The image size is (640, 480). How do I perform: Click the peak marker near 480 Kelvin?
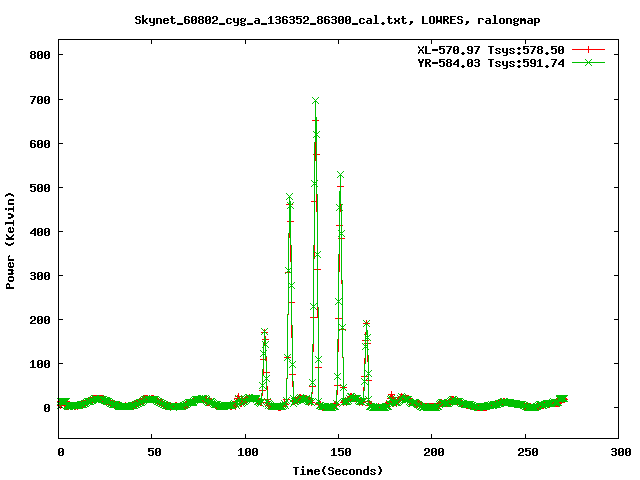coord(289,197)
